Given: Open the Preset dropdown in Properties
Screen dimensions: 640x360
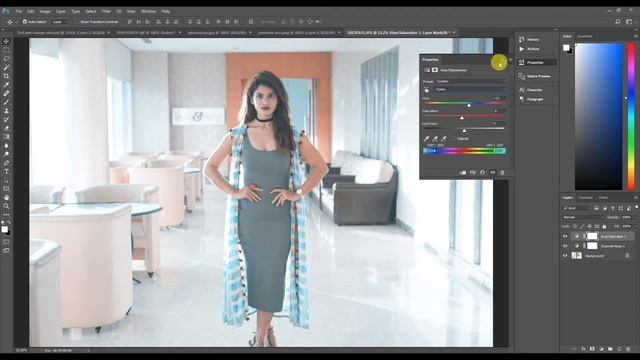Looking at the screenshot, I should coord(470,82).
